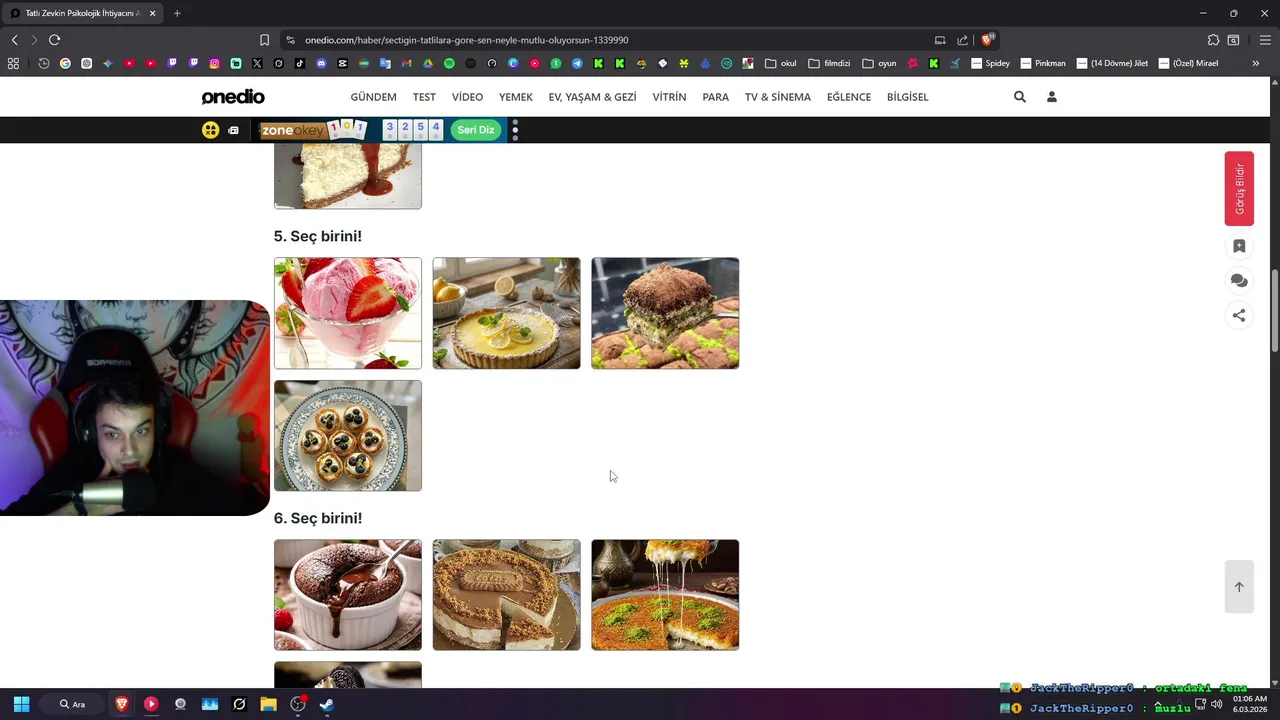Click the Seri Diz button

pyautogui.click(x=476, y=130)
